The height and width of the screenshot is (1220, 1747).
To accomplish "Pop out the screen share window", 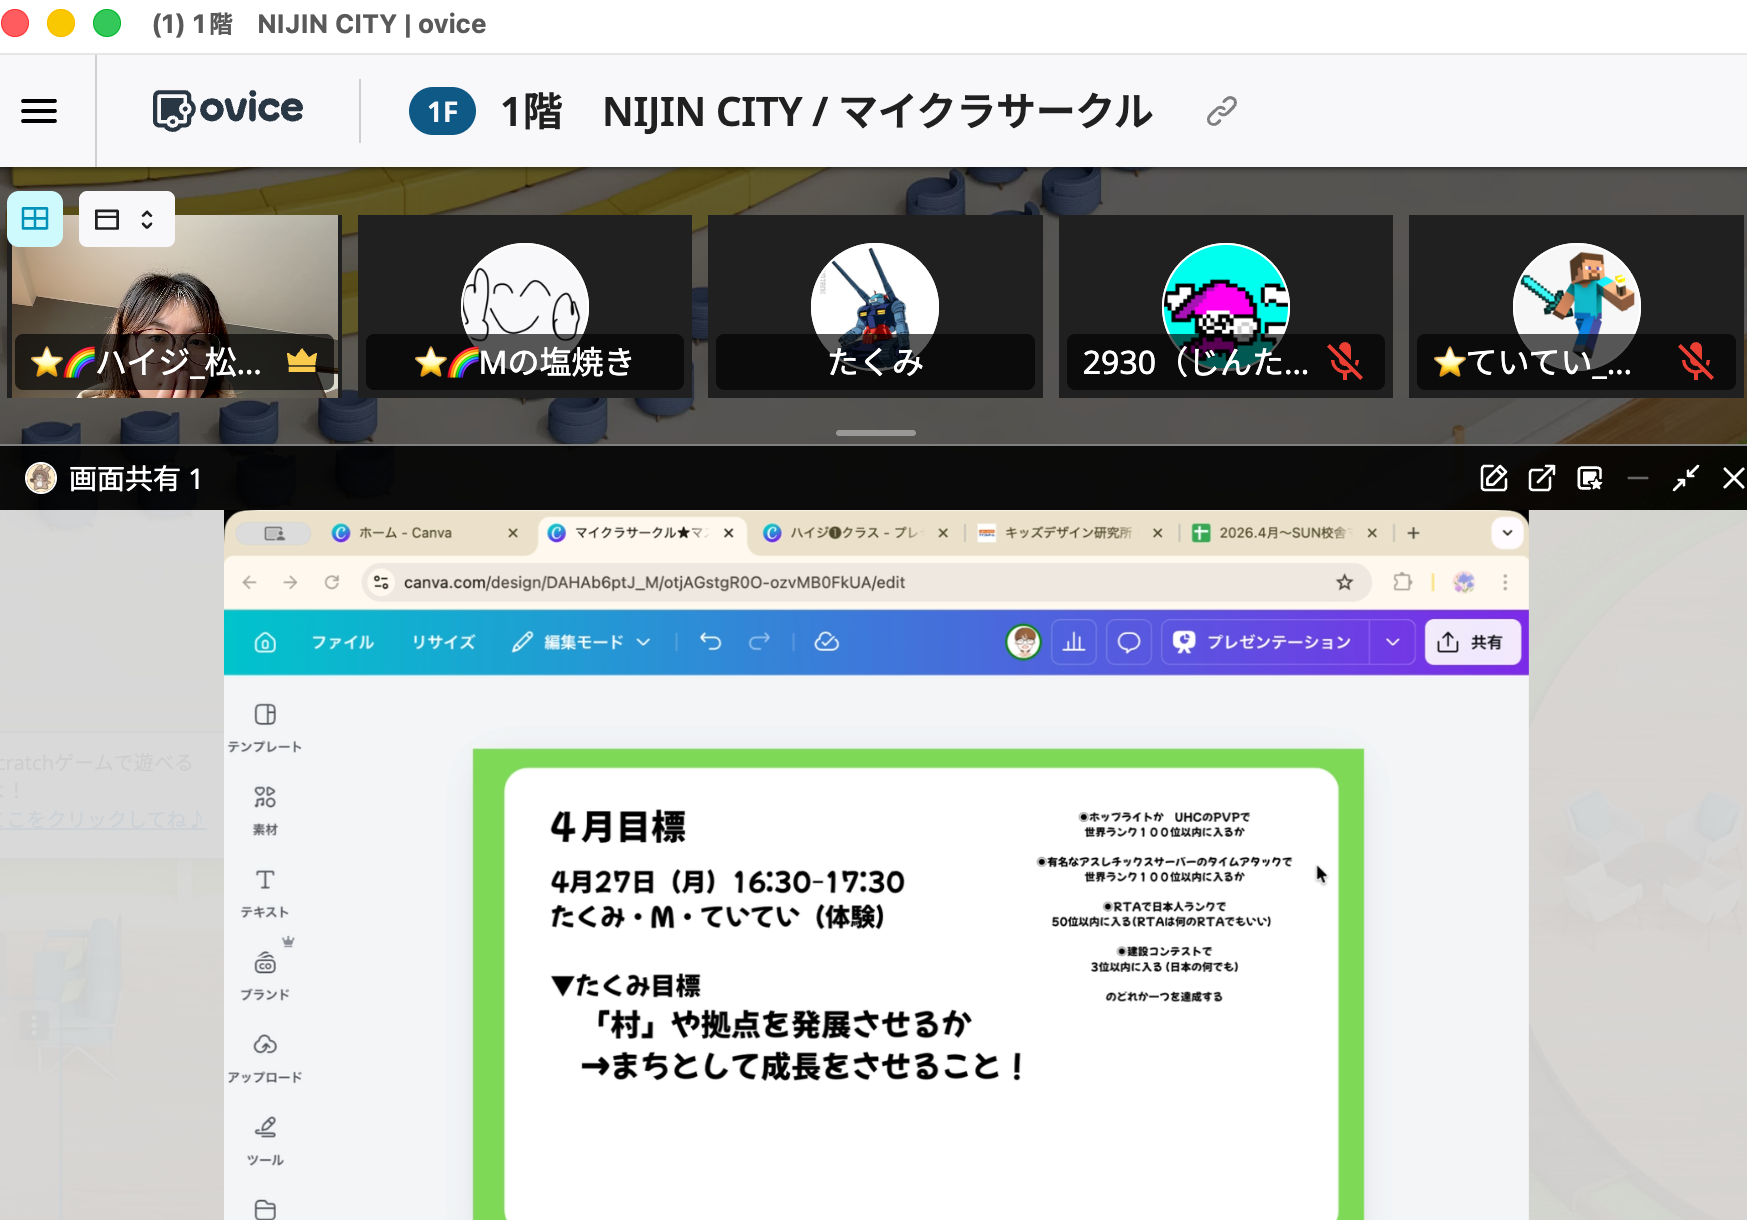I will (1541, 479).
